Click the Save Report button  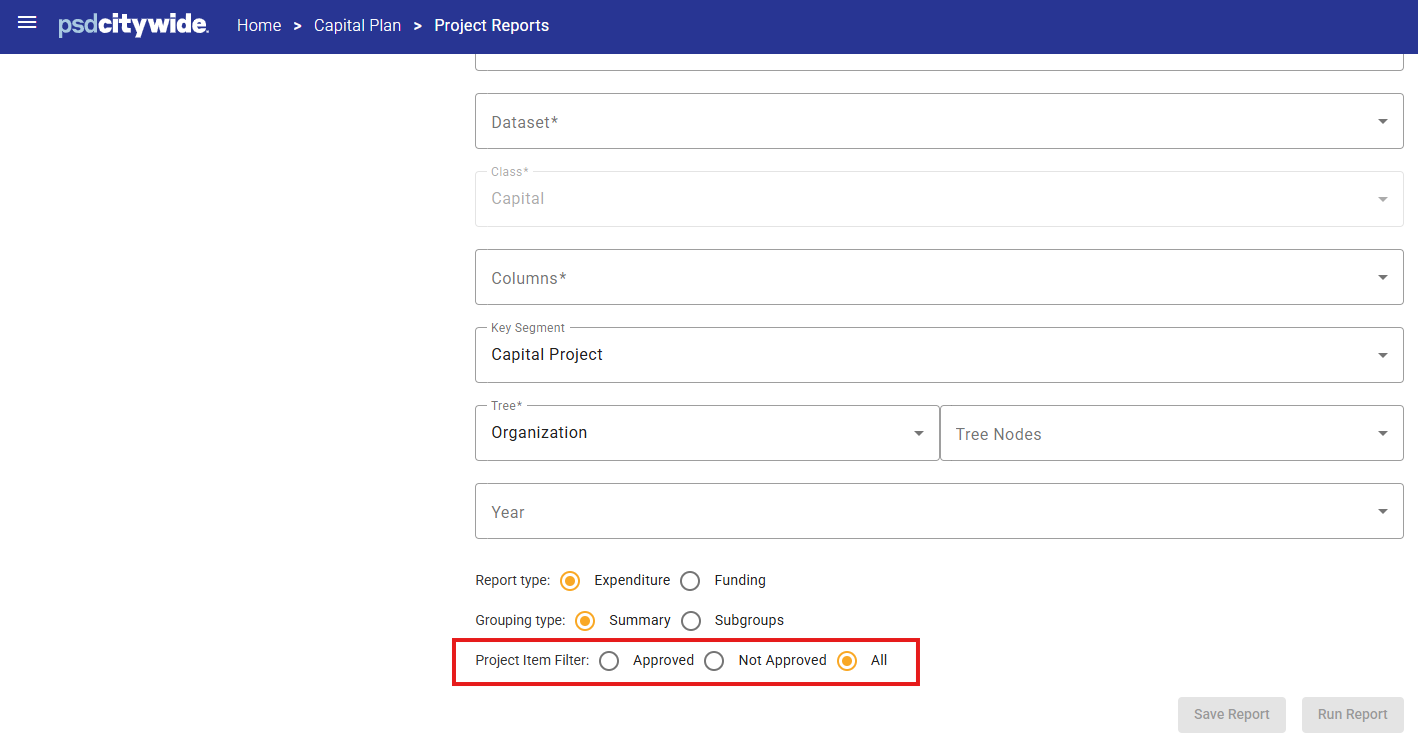click(x=1232, y=714)
